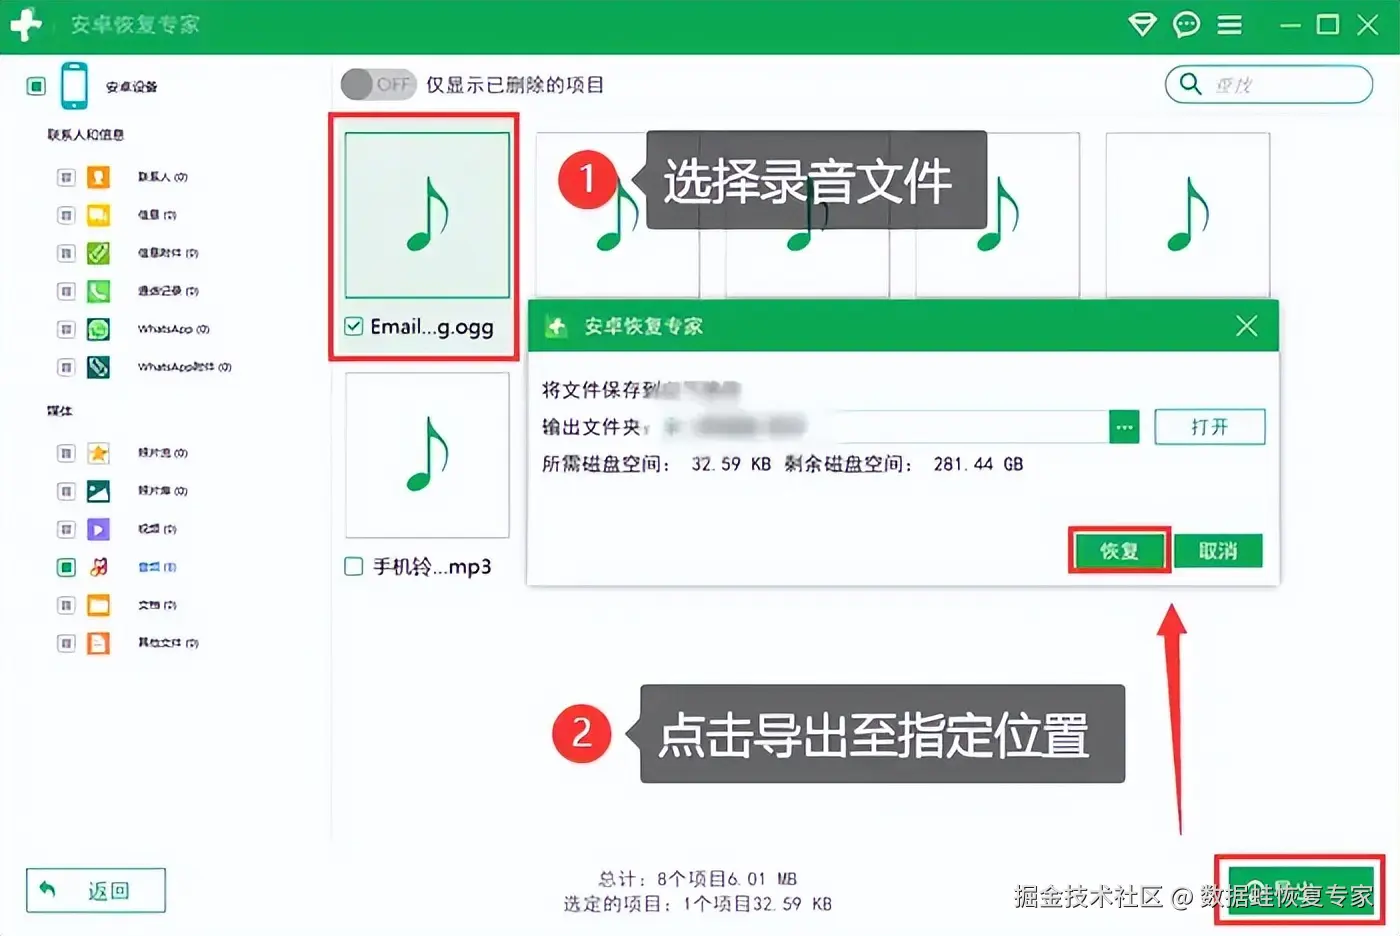Image resolution: width=1400 pixels, height=936 pixels.
Task: Select the Picture Library tree item
Action: pyautogui.click(x=163, y=491)
